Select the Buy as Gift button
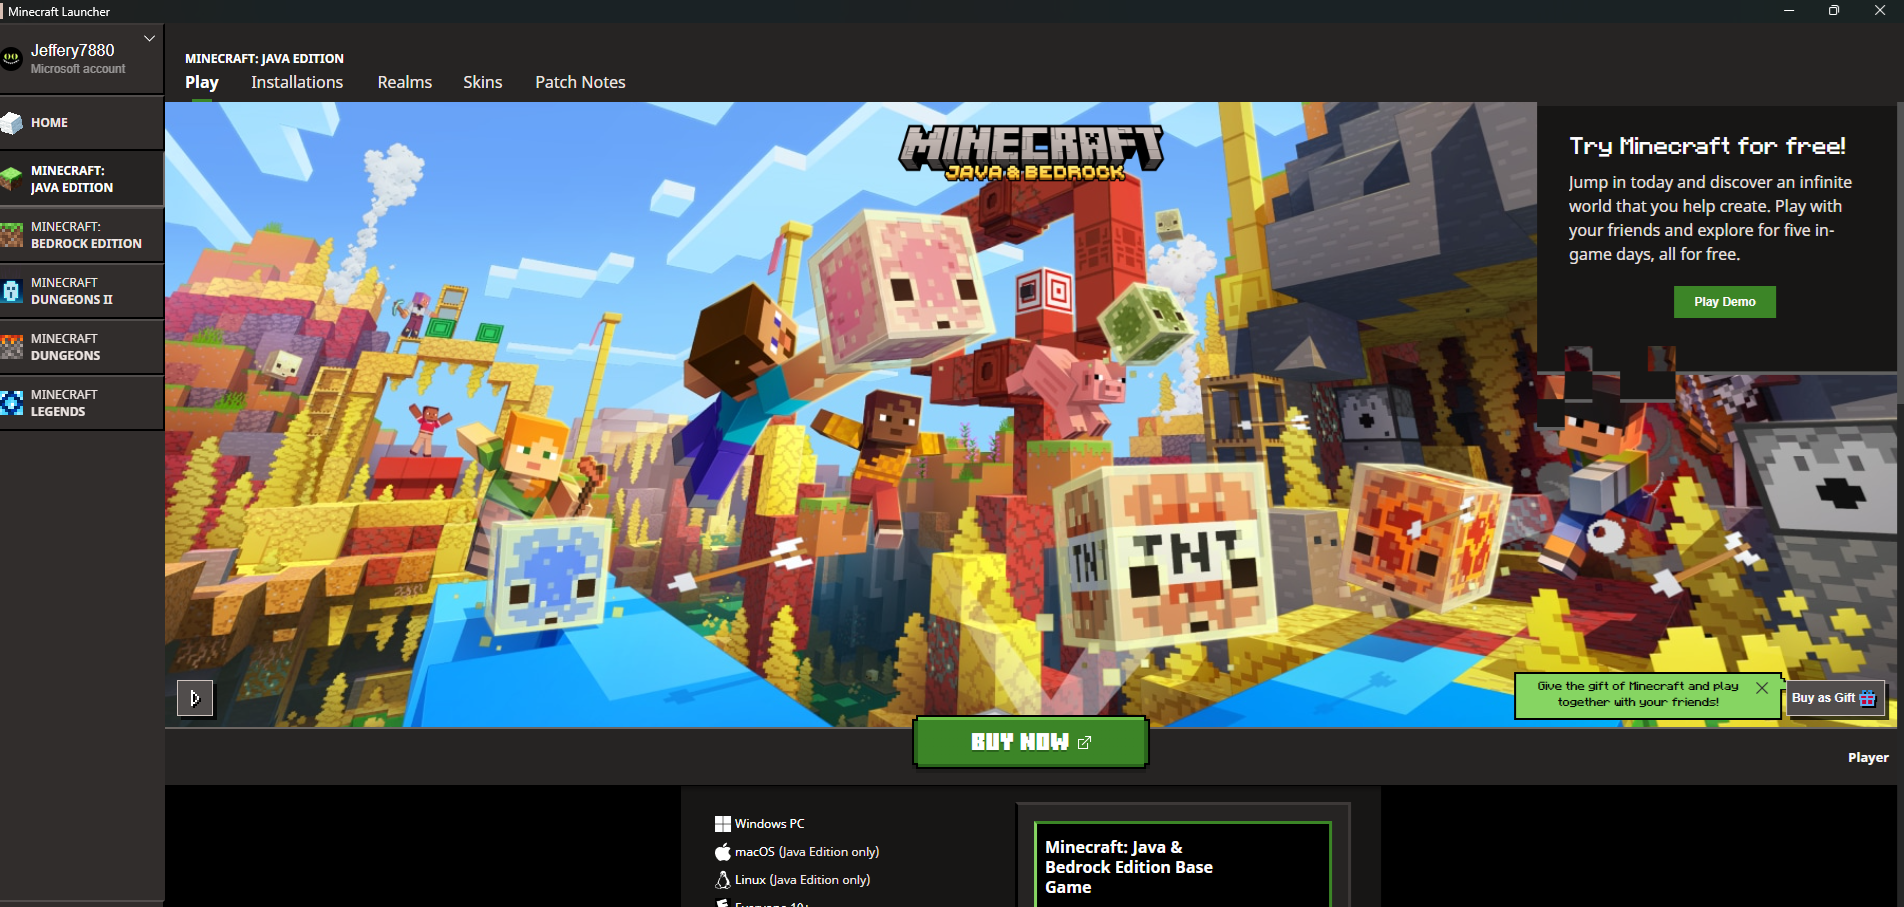 [x=1835, y=698]
